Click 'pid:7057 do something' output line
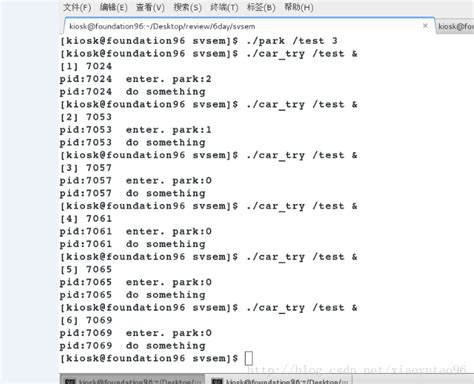 point(133,193)
